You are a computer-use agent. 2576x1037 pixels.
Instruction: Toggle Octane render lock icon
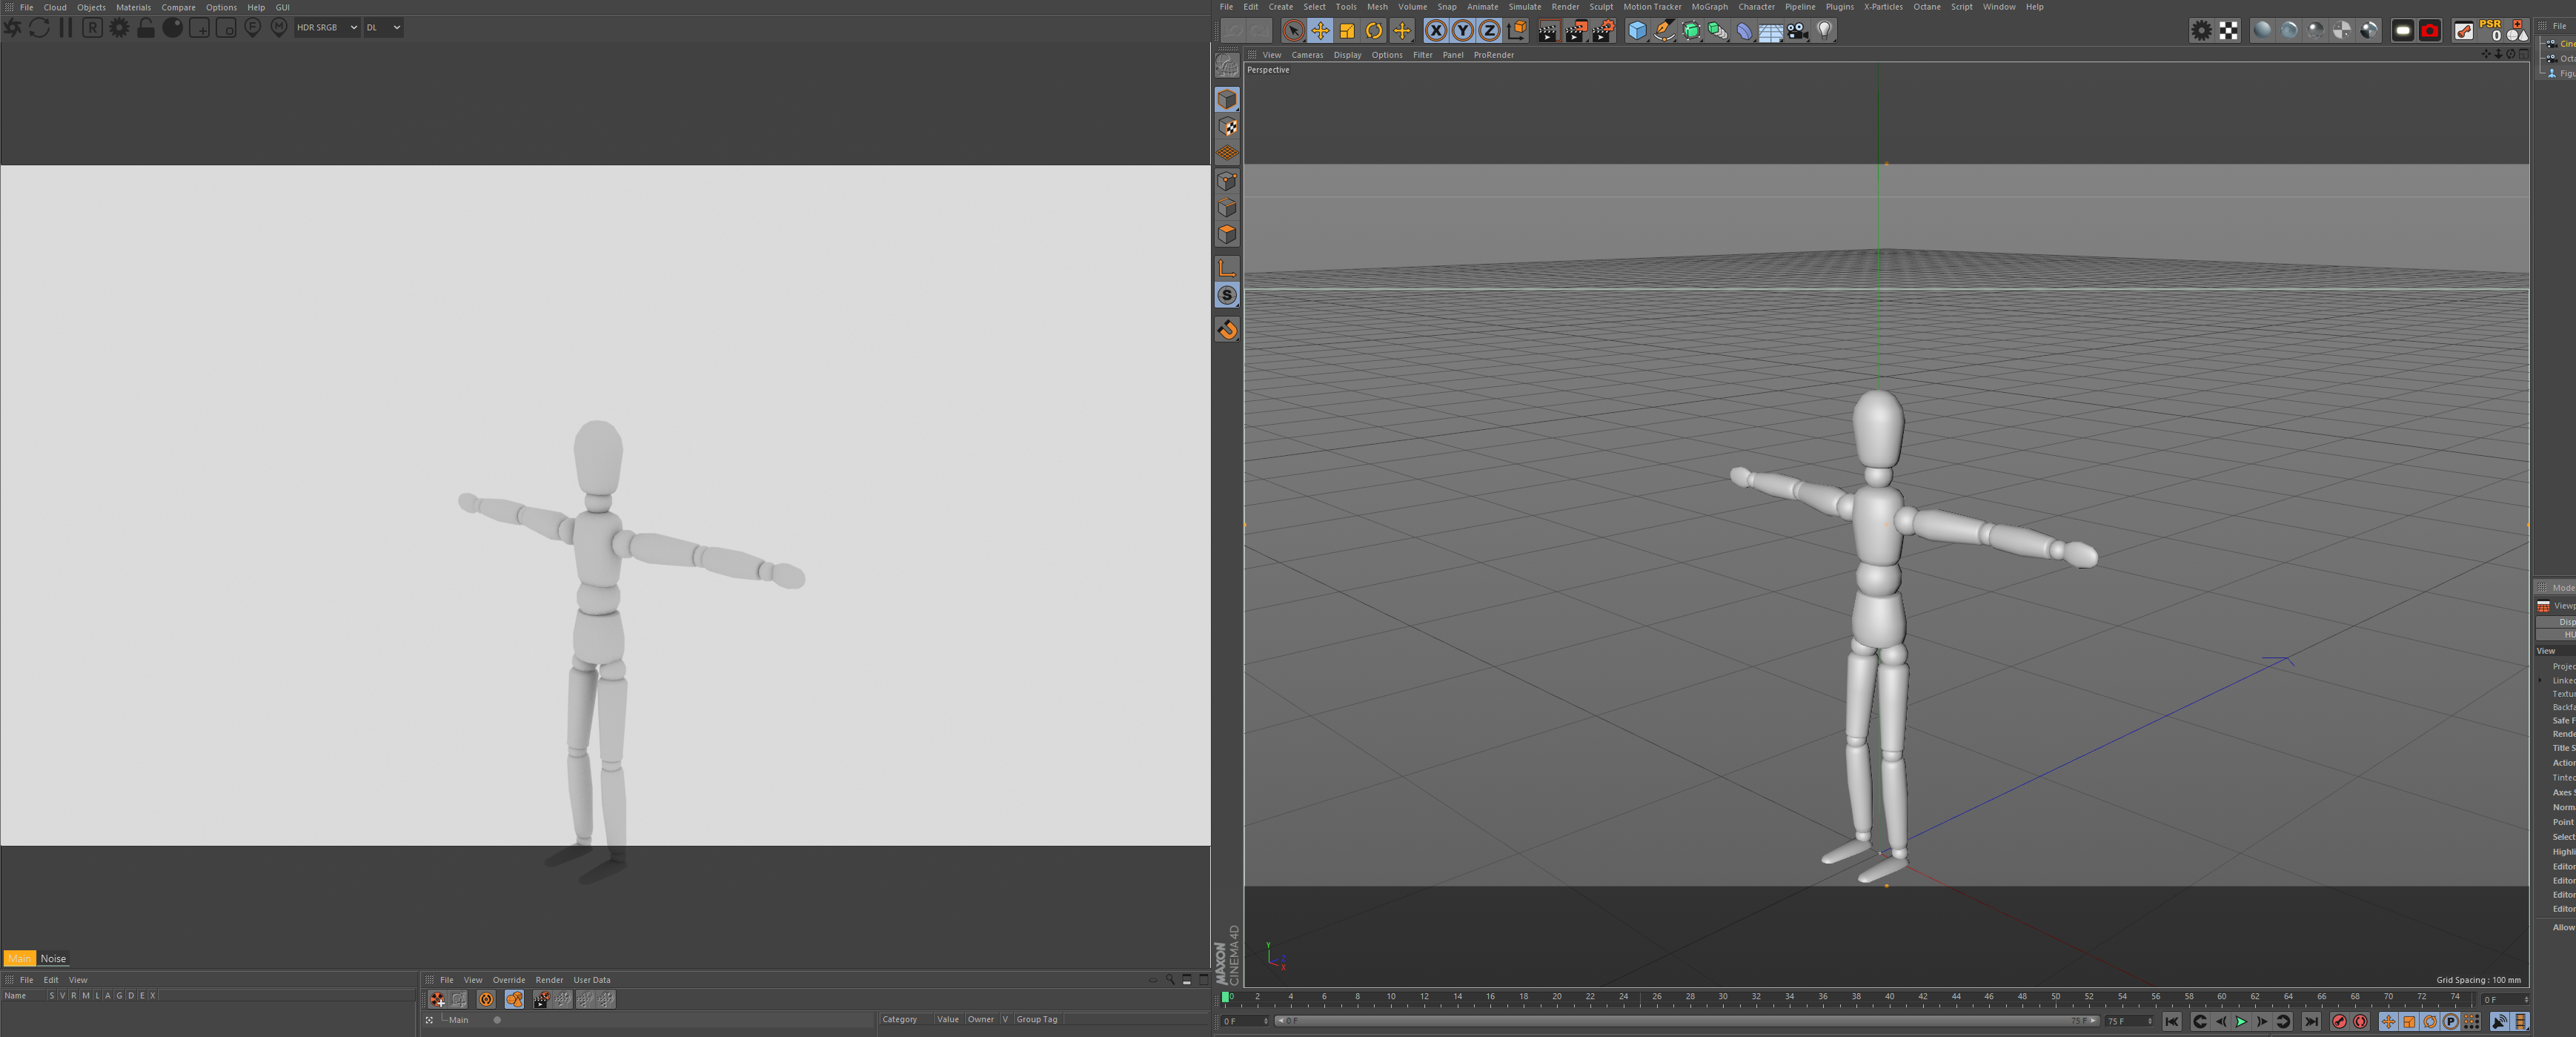click(x=146, y=28)
